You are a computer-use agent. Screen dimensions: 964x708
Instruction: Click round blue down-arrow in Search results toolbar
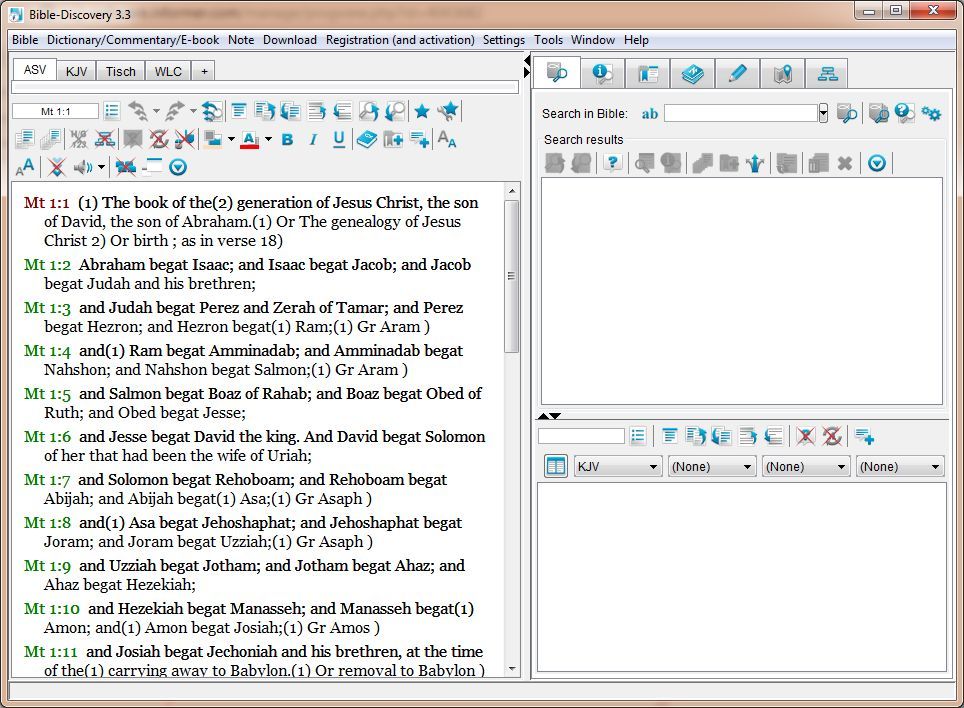877,163
